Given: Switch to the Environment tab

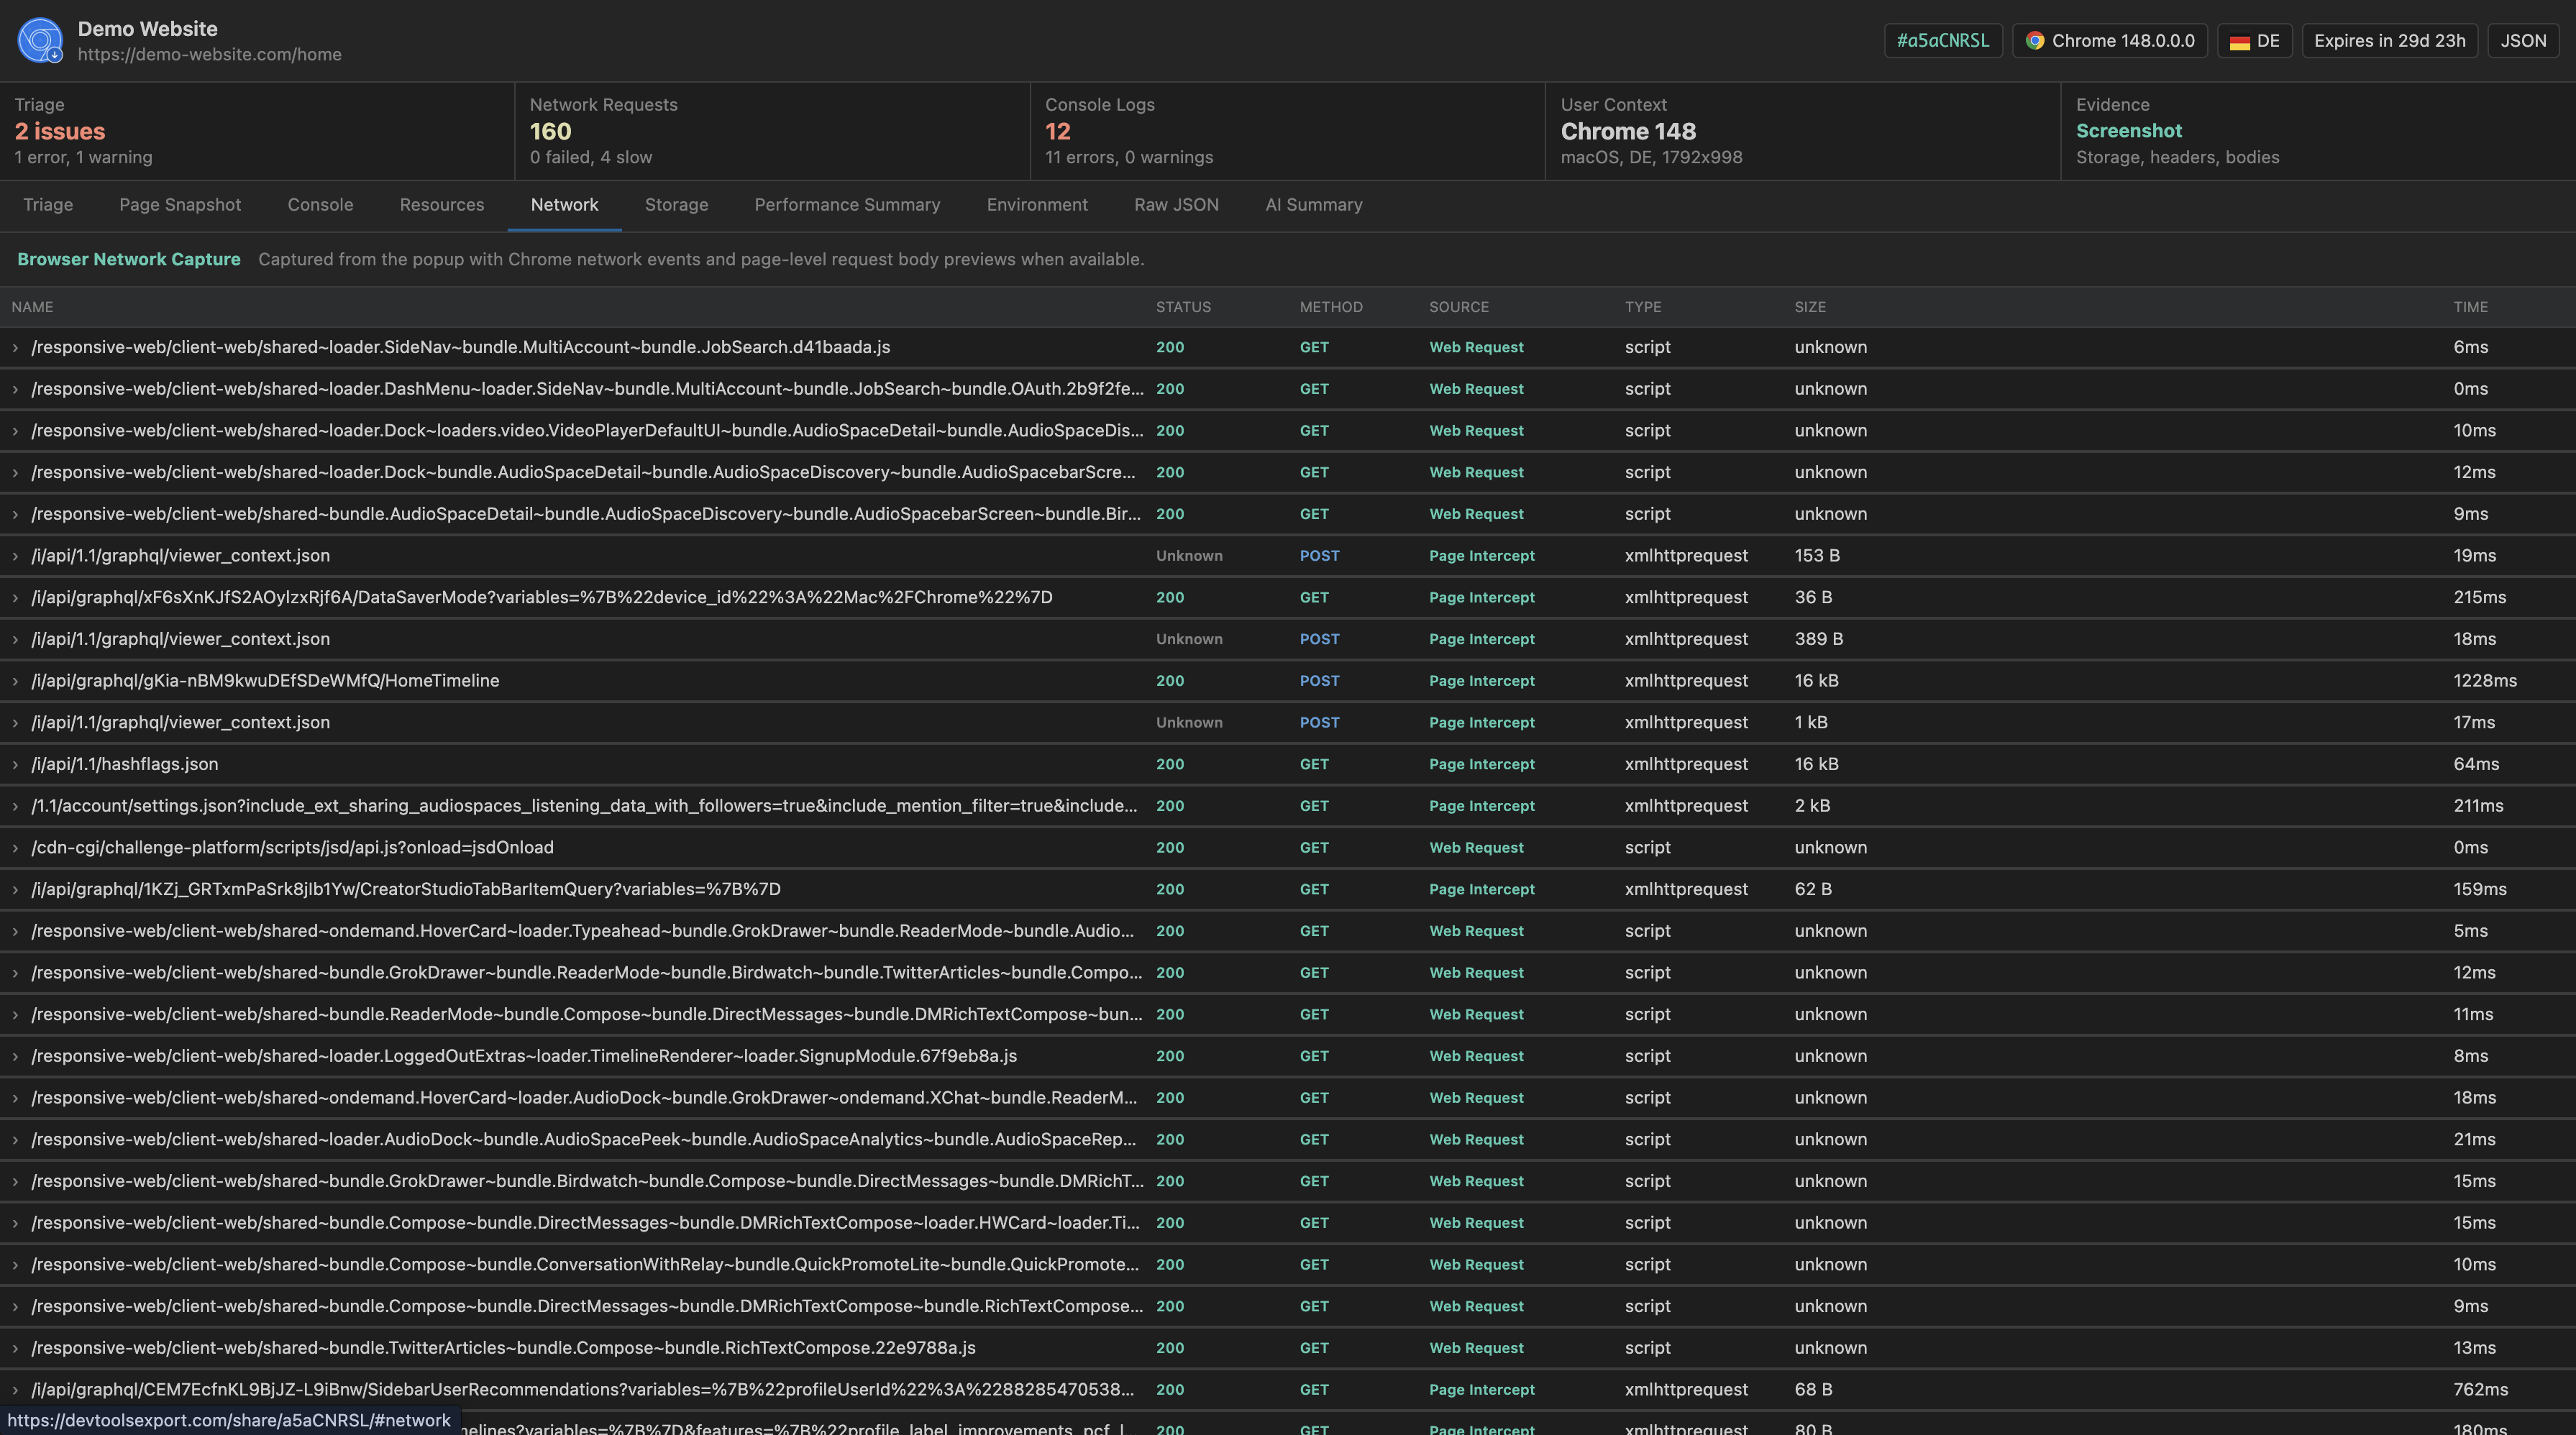Looking at the screenshot, I should coord(1037,205).
